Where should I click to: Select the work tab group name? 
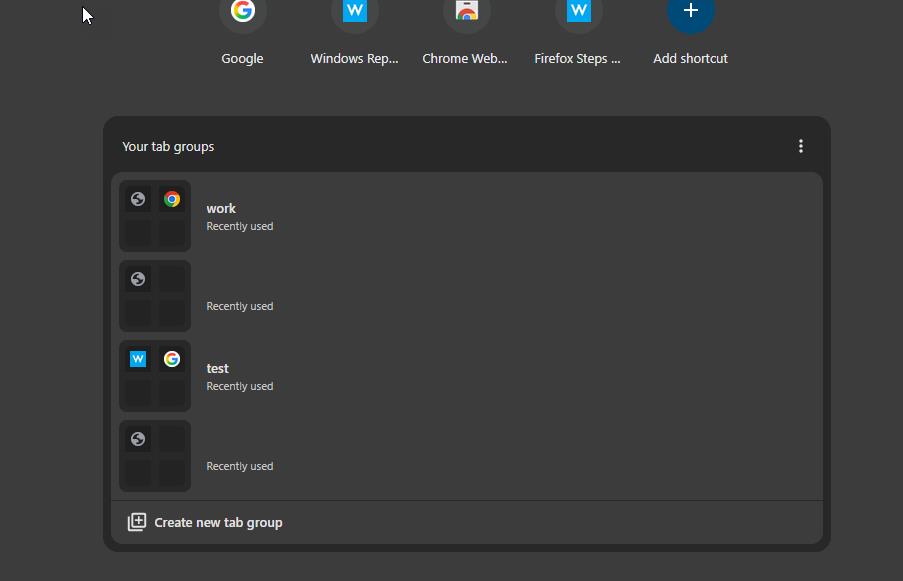tap(221, 208)
